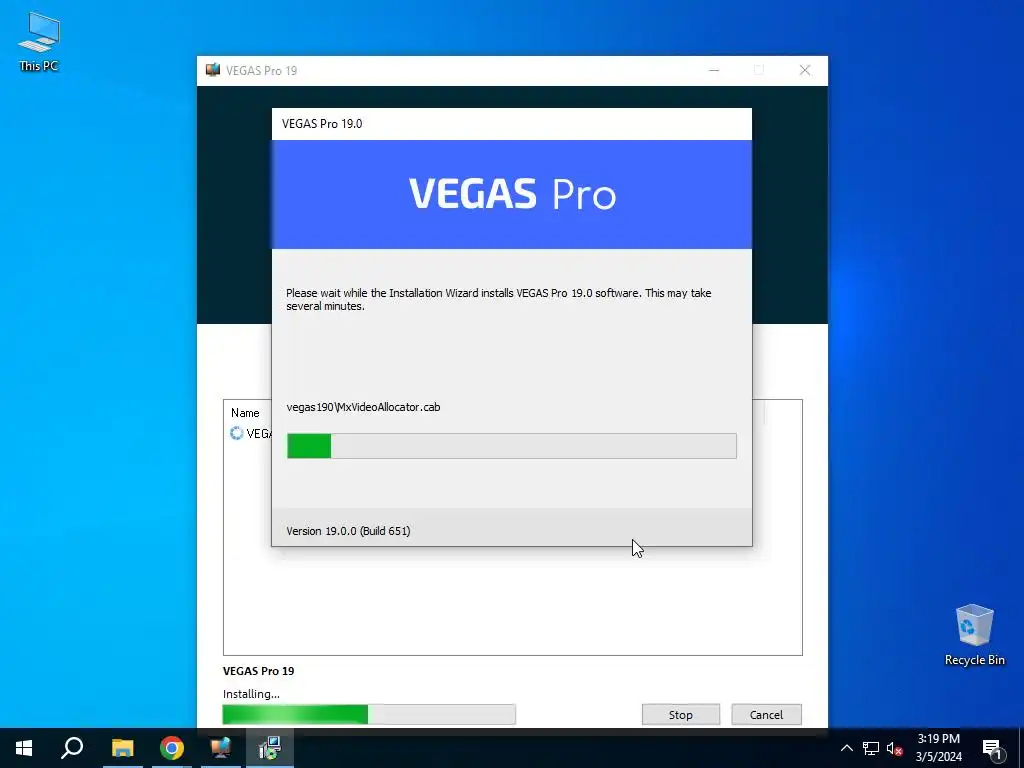Click the installer progress bar under Installing...
Image resolution: width=1024 pixels, height=768 pixels.
point(369,714)
